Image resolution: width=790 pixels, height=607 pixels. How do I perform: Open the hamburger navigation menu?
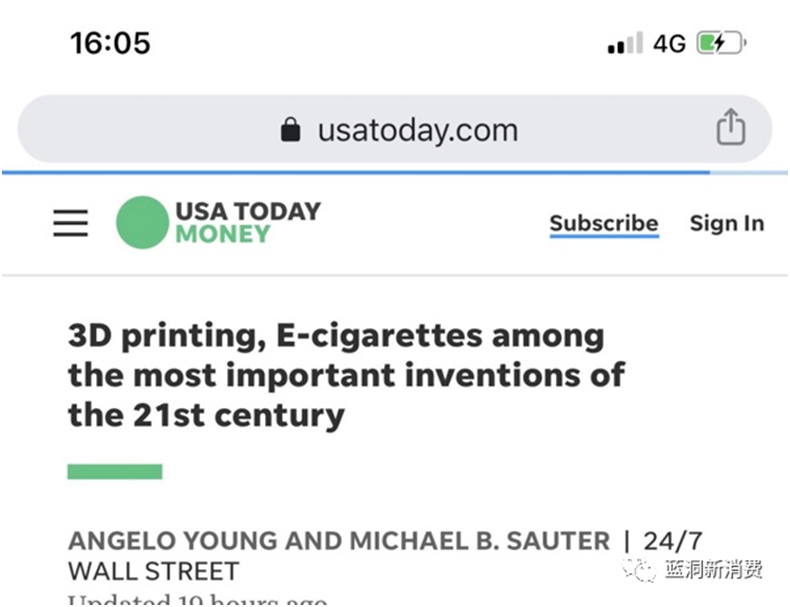[x=71, y=223]
